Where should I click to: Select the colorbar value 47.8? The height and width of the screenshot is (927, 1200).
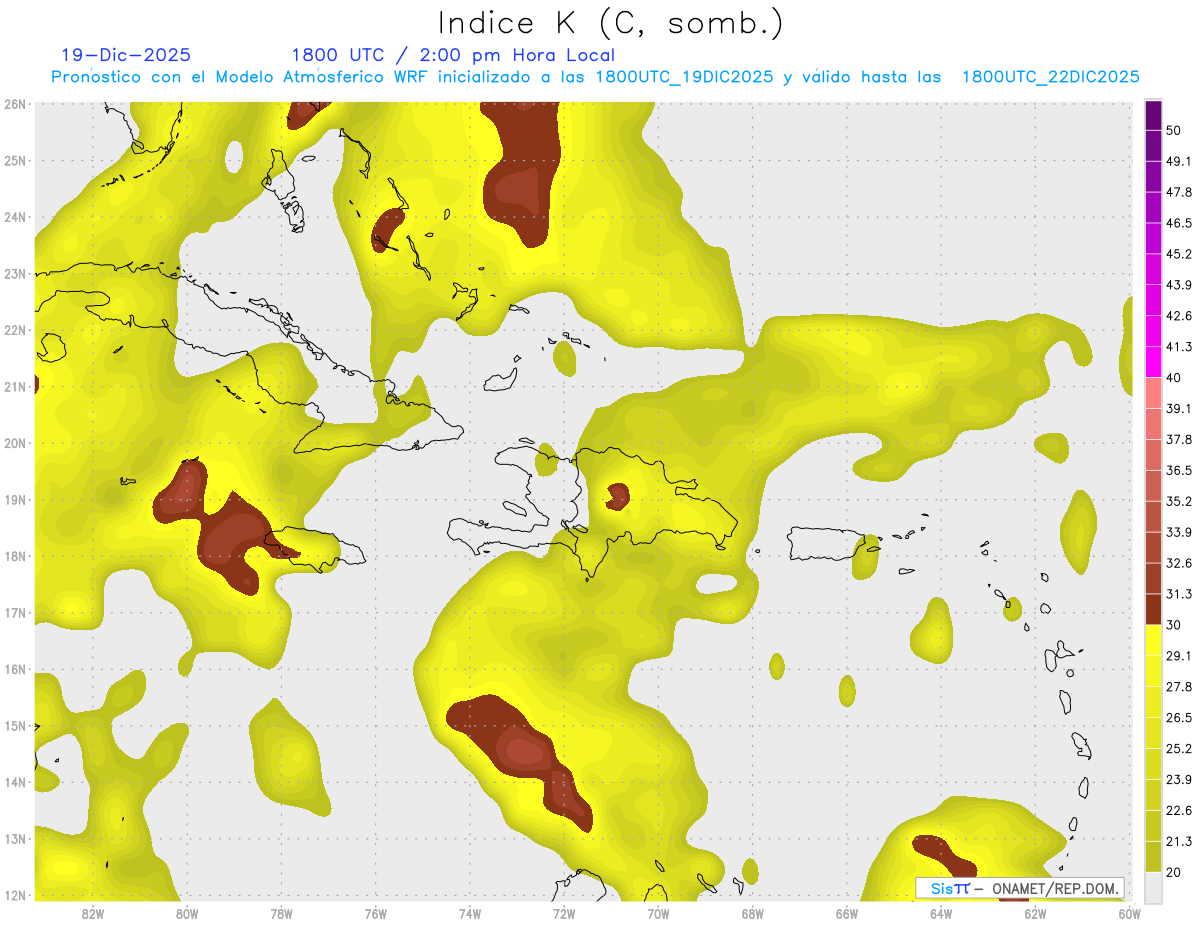(1179, 192)
